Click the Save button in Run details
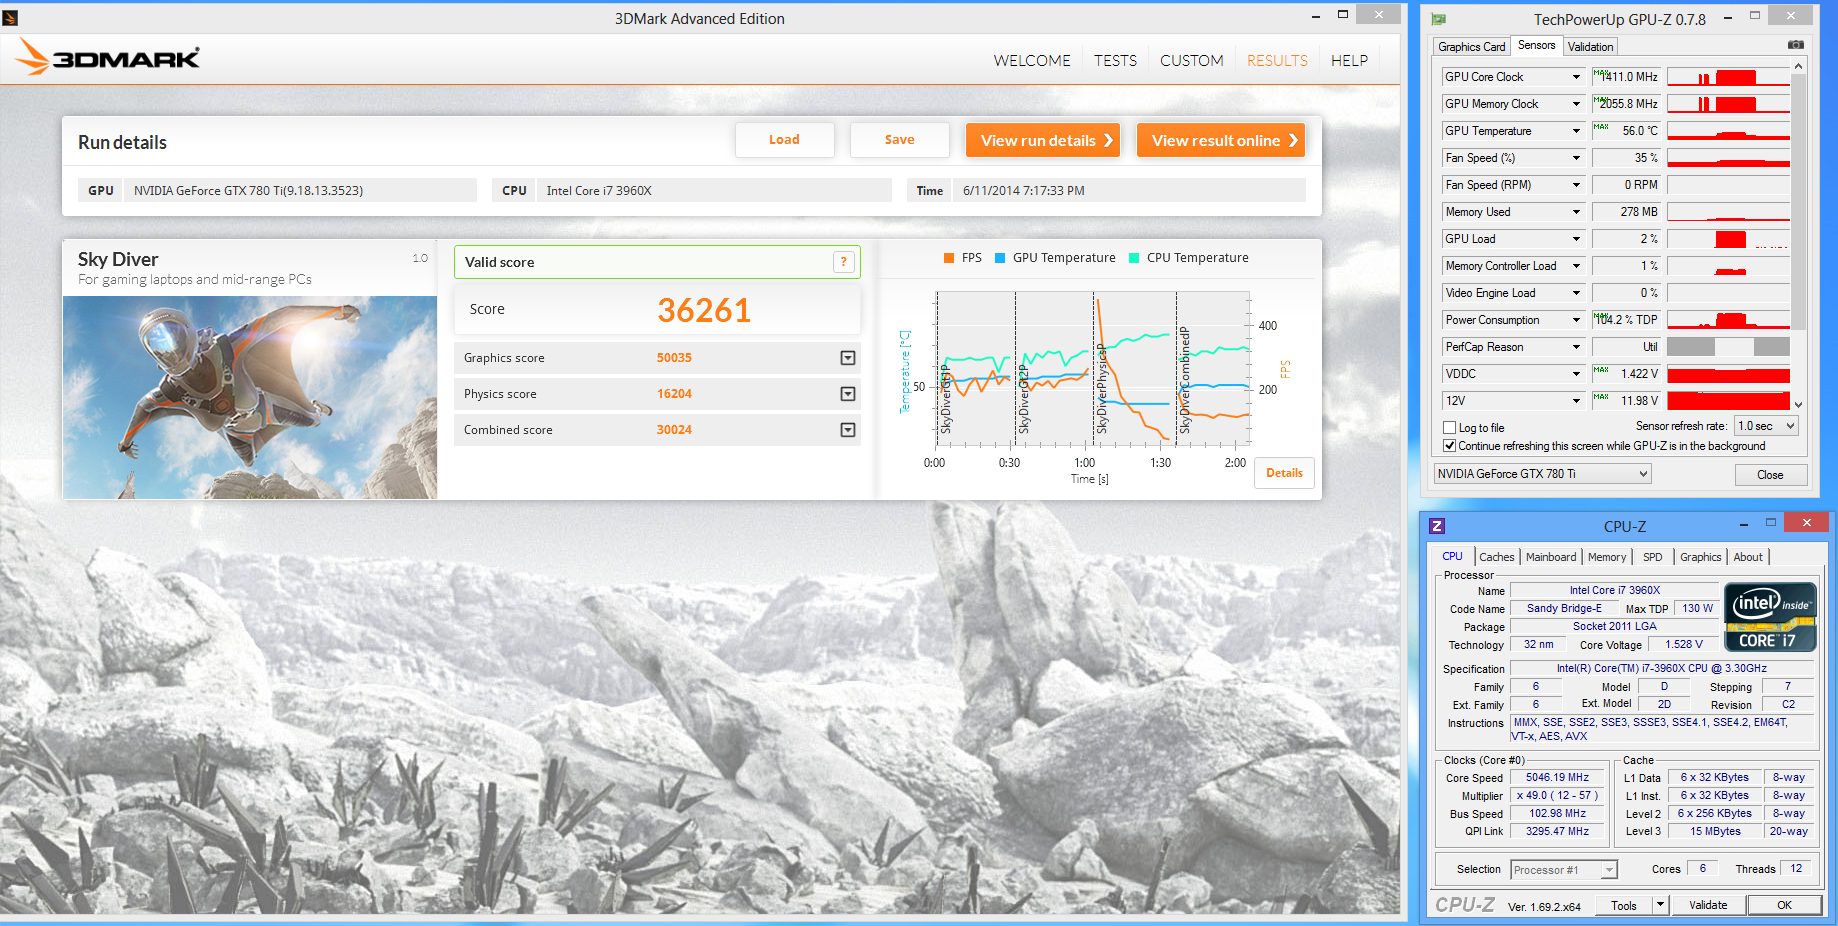Screen dimensions: 1838x926 899,140
